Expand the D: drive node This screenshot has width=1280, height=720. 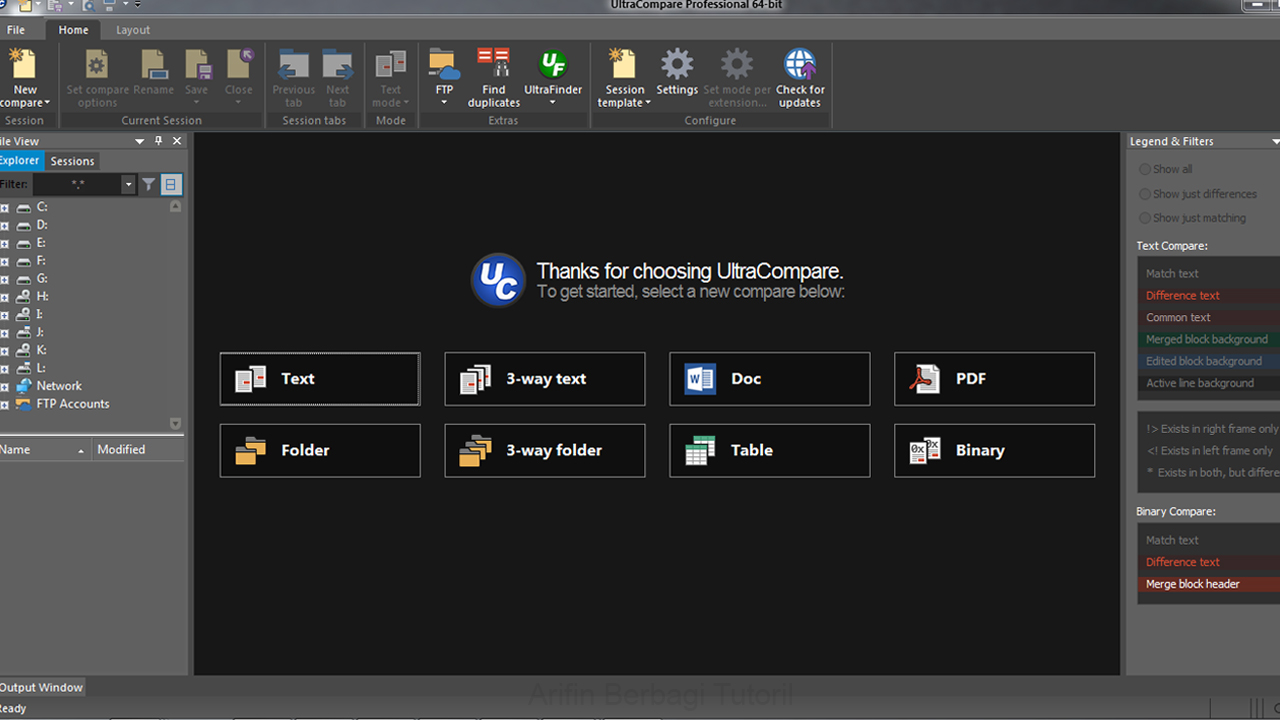pos(4,226)
